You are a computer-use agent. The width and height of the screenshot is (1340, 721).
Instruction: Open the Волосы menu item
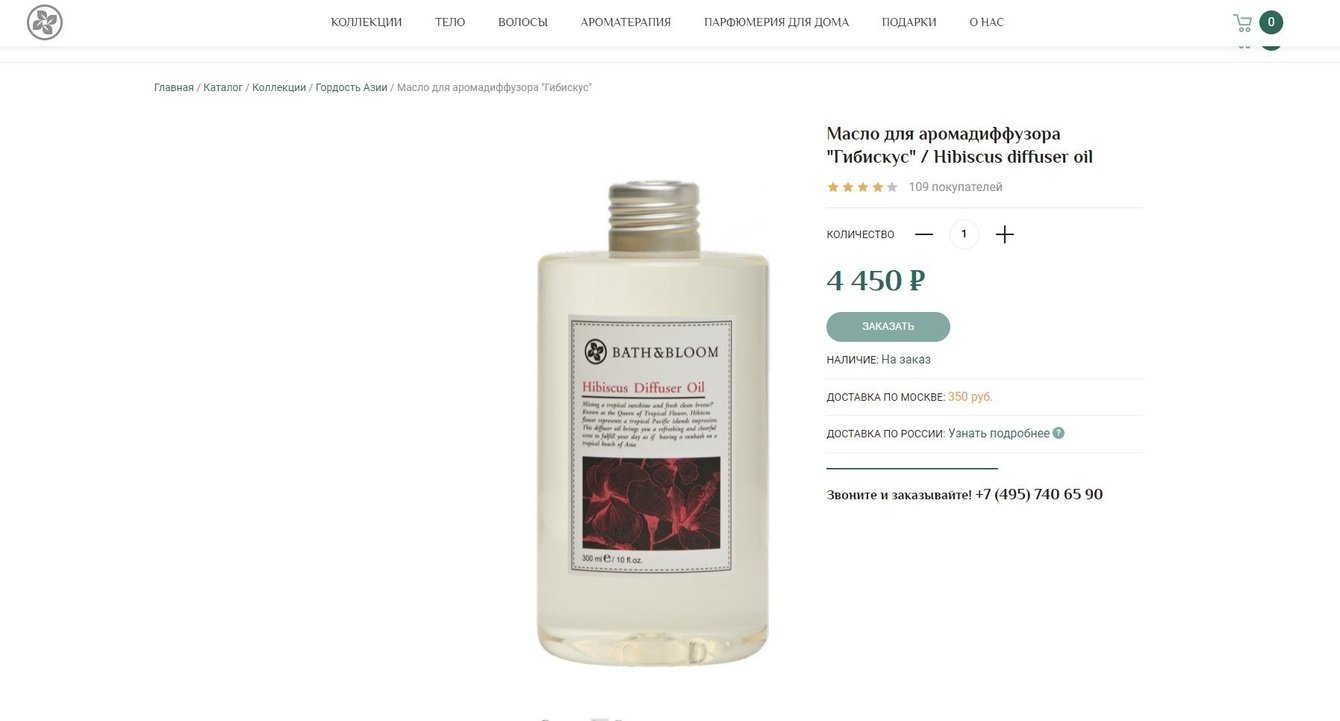point(523,22)
